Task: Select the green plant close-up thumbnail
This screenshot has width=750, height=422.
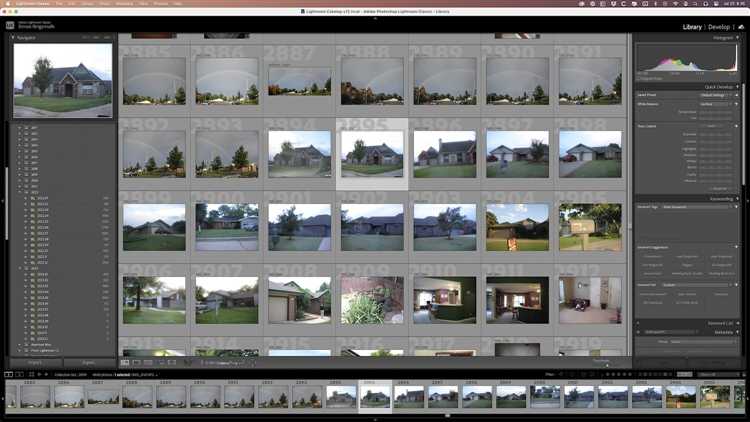Action: point(372,300)
